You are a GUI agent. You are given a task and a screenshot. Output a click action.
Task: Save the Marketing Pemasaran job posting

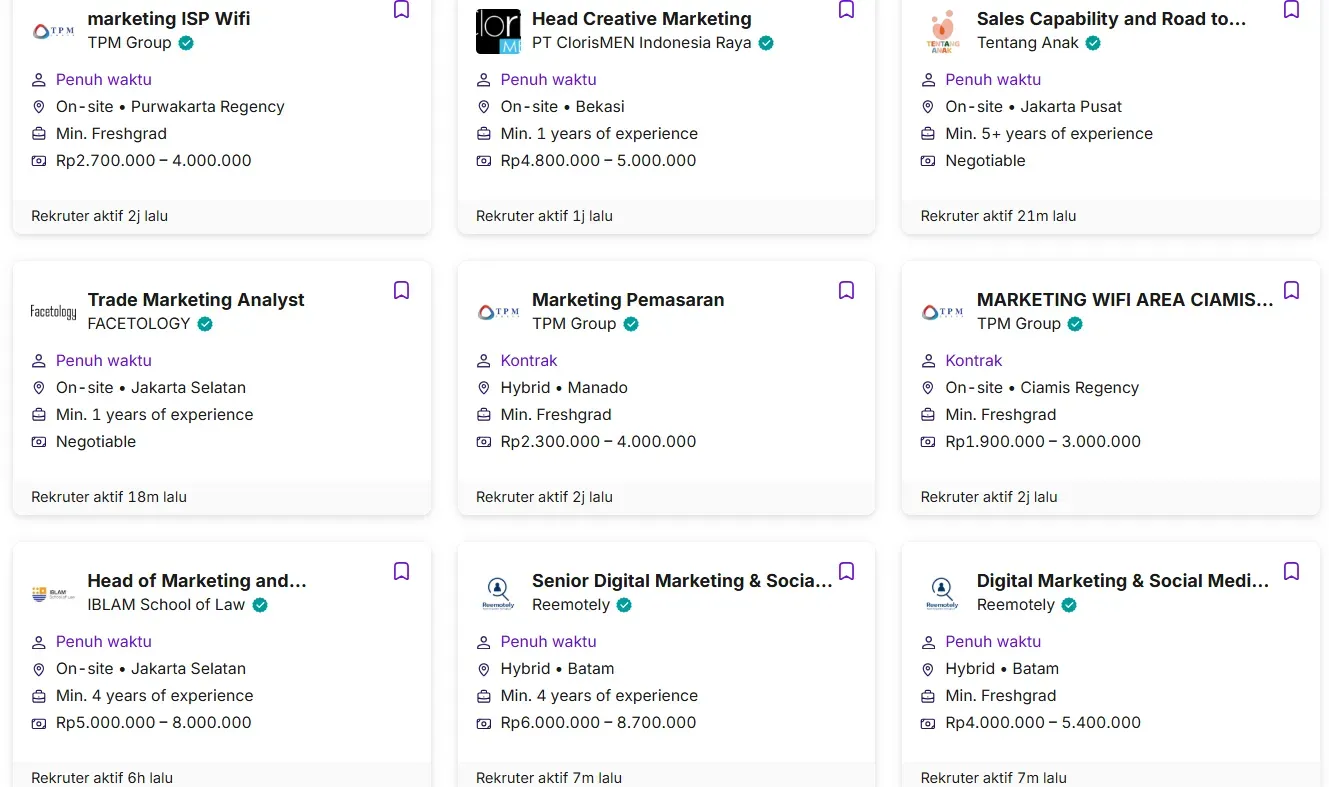pyautogui.click(x=846, y=290)
